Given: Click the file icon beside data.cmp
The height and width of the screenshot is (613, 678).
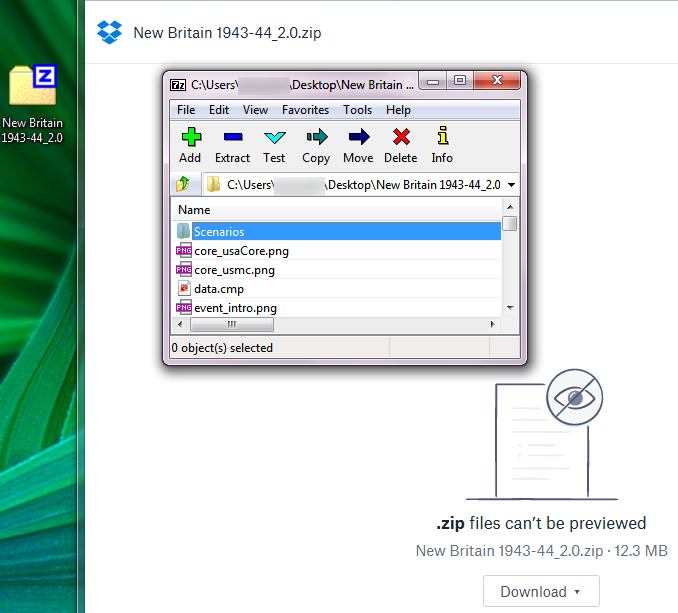Looking at the screenshot, I should (184, 288).
